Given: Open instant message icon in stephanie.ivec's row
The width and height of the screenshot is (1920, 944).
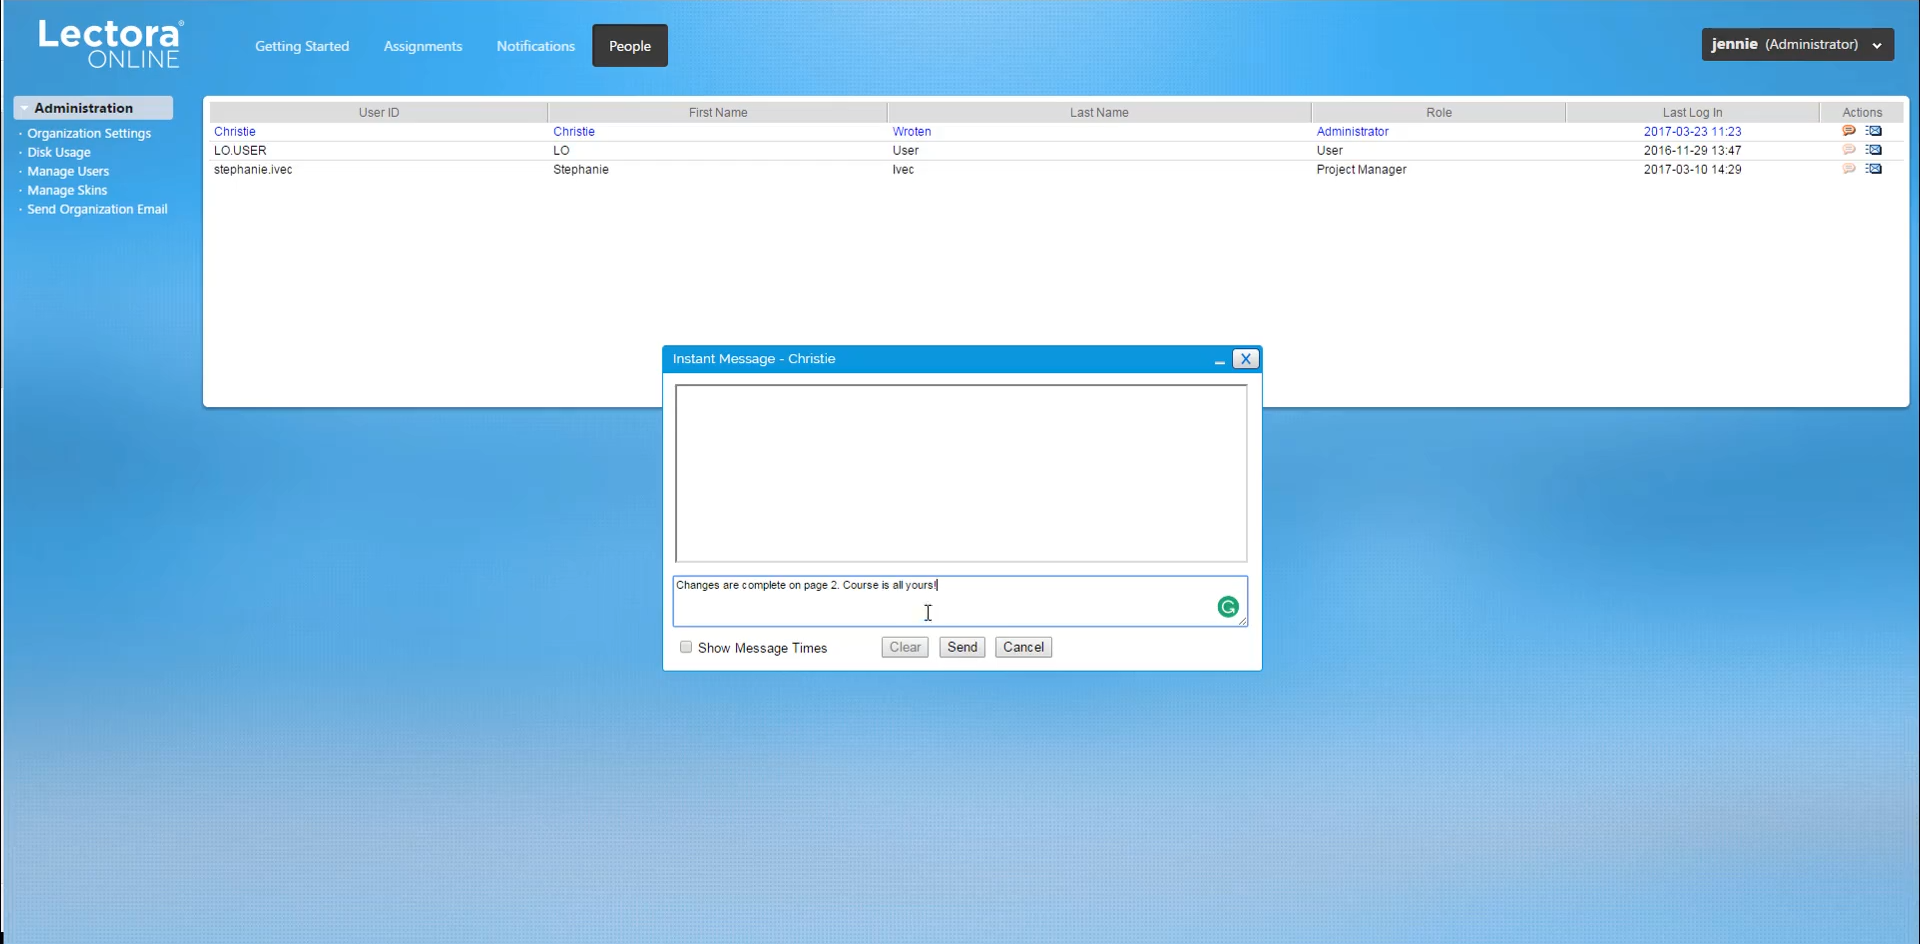Looking at the screenshot, I should [x=1848, y=169].
